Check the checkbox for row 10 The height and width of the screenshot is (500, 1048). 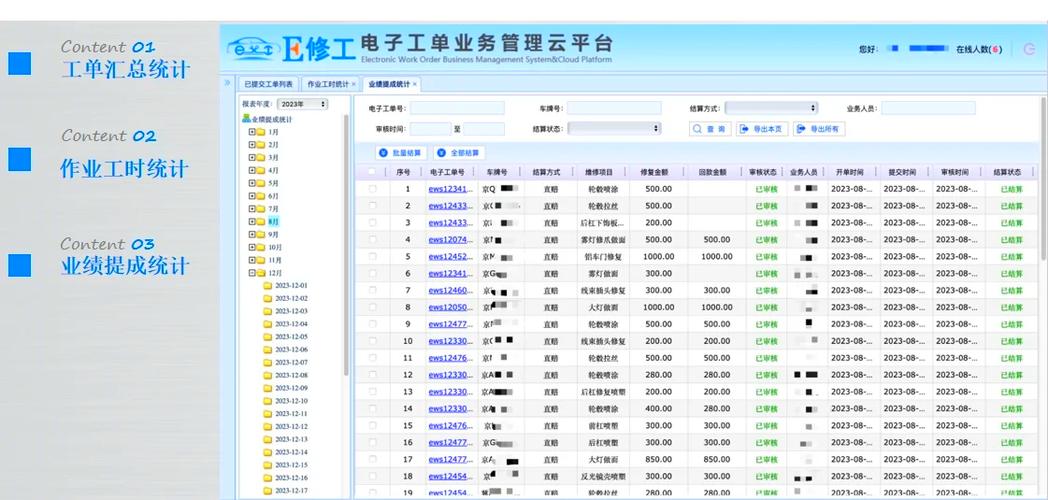tap(372, 341)
